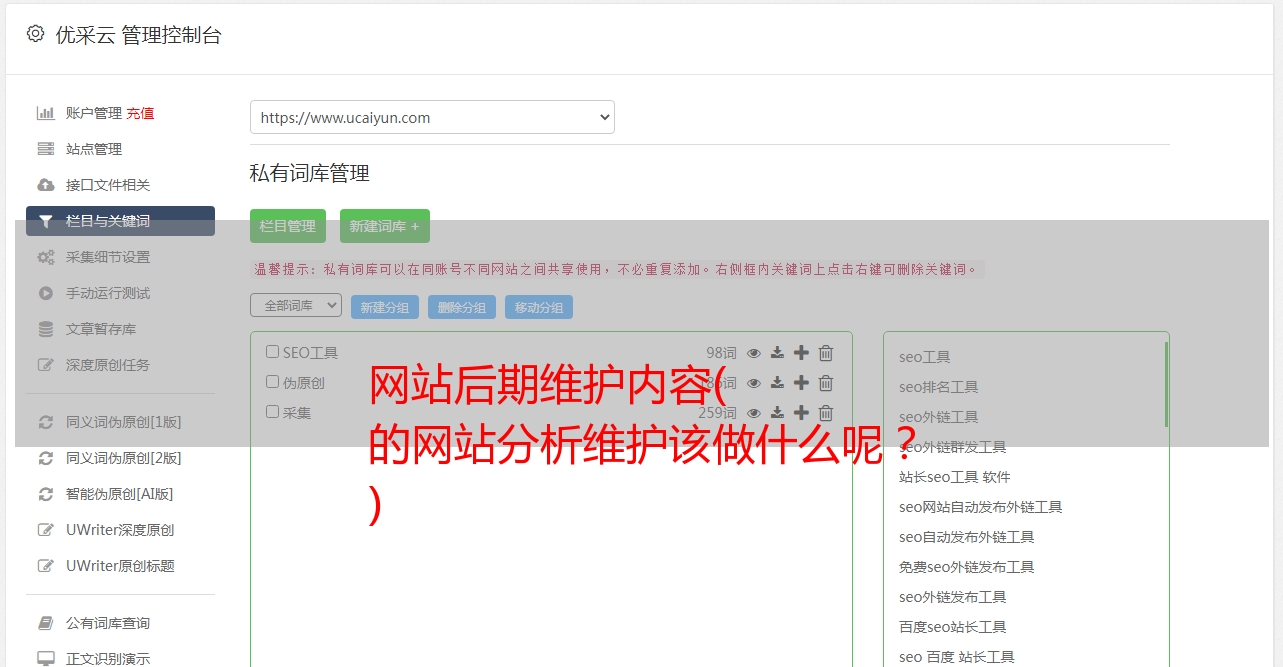Open UWriter原创标题

coord(120,566)
